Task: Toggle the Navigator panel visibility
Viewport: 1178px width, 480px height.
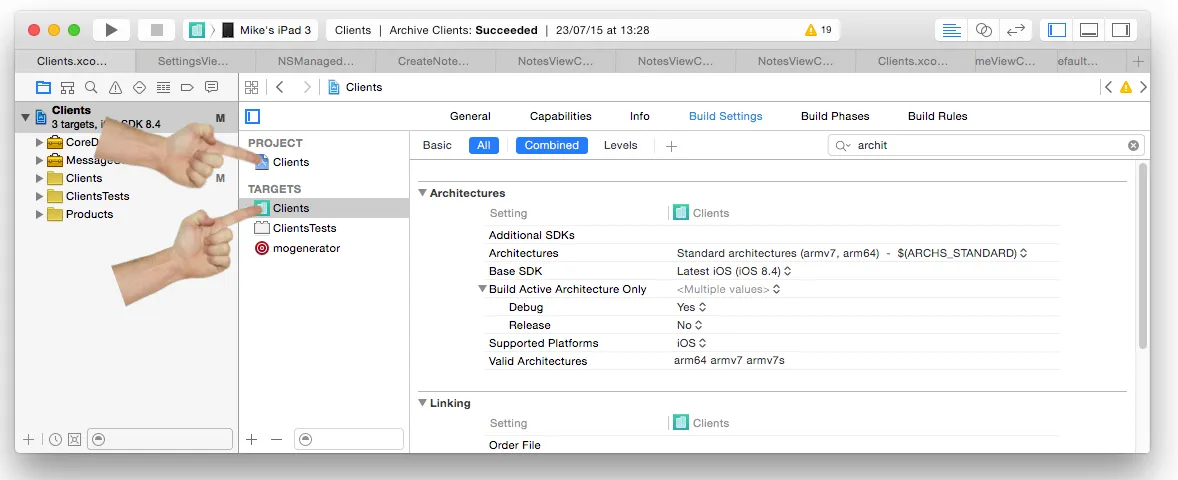Action: coord(1057,30)
